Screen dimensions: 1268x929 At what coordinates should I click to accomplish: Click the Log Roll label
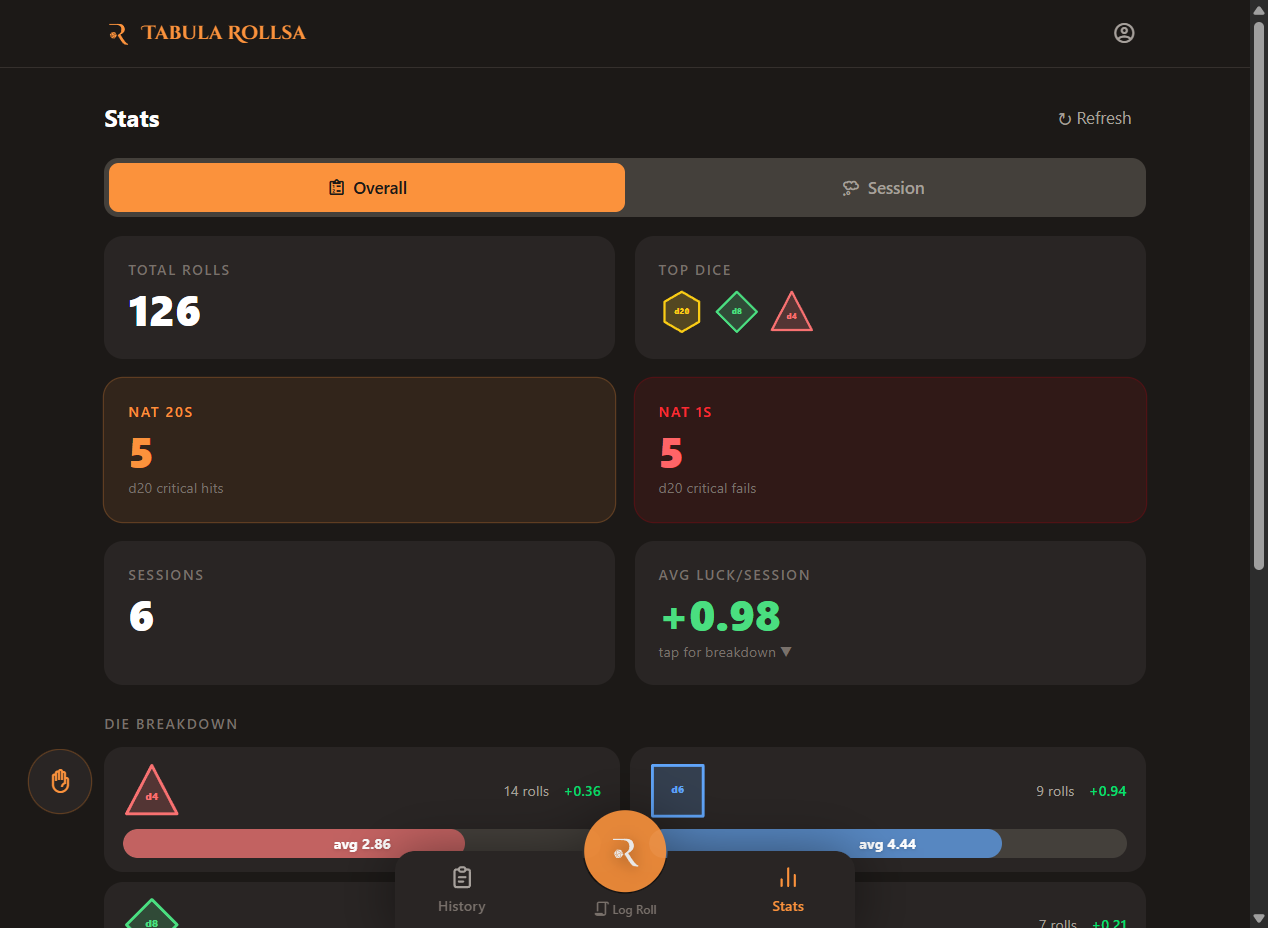click(x=625, y=909)
